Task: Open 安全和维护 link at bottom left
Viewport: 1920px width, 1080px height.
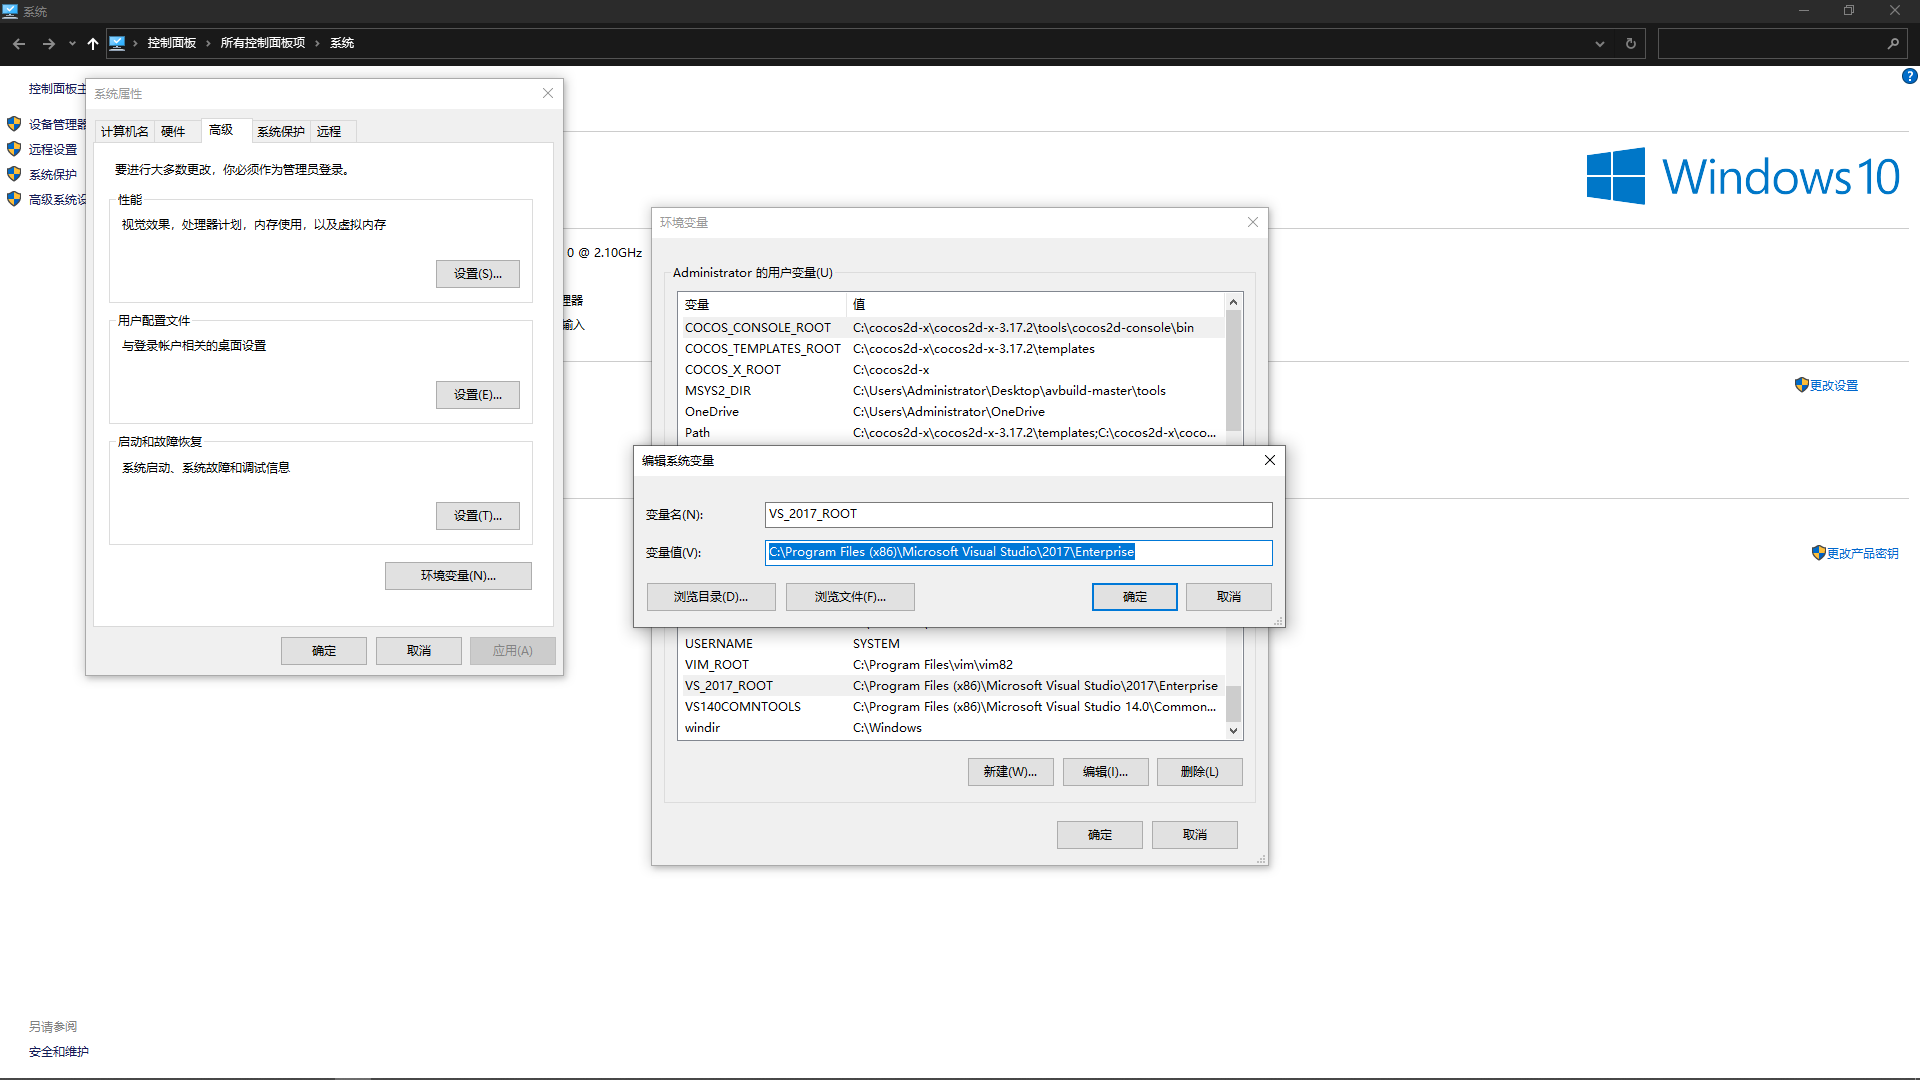Action: (x=58, y=1051)
